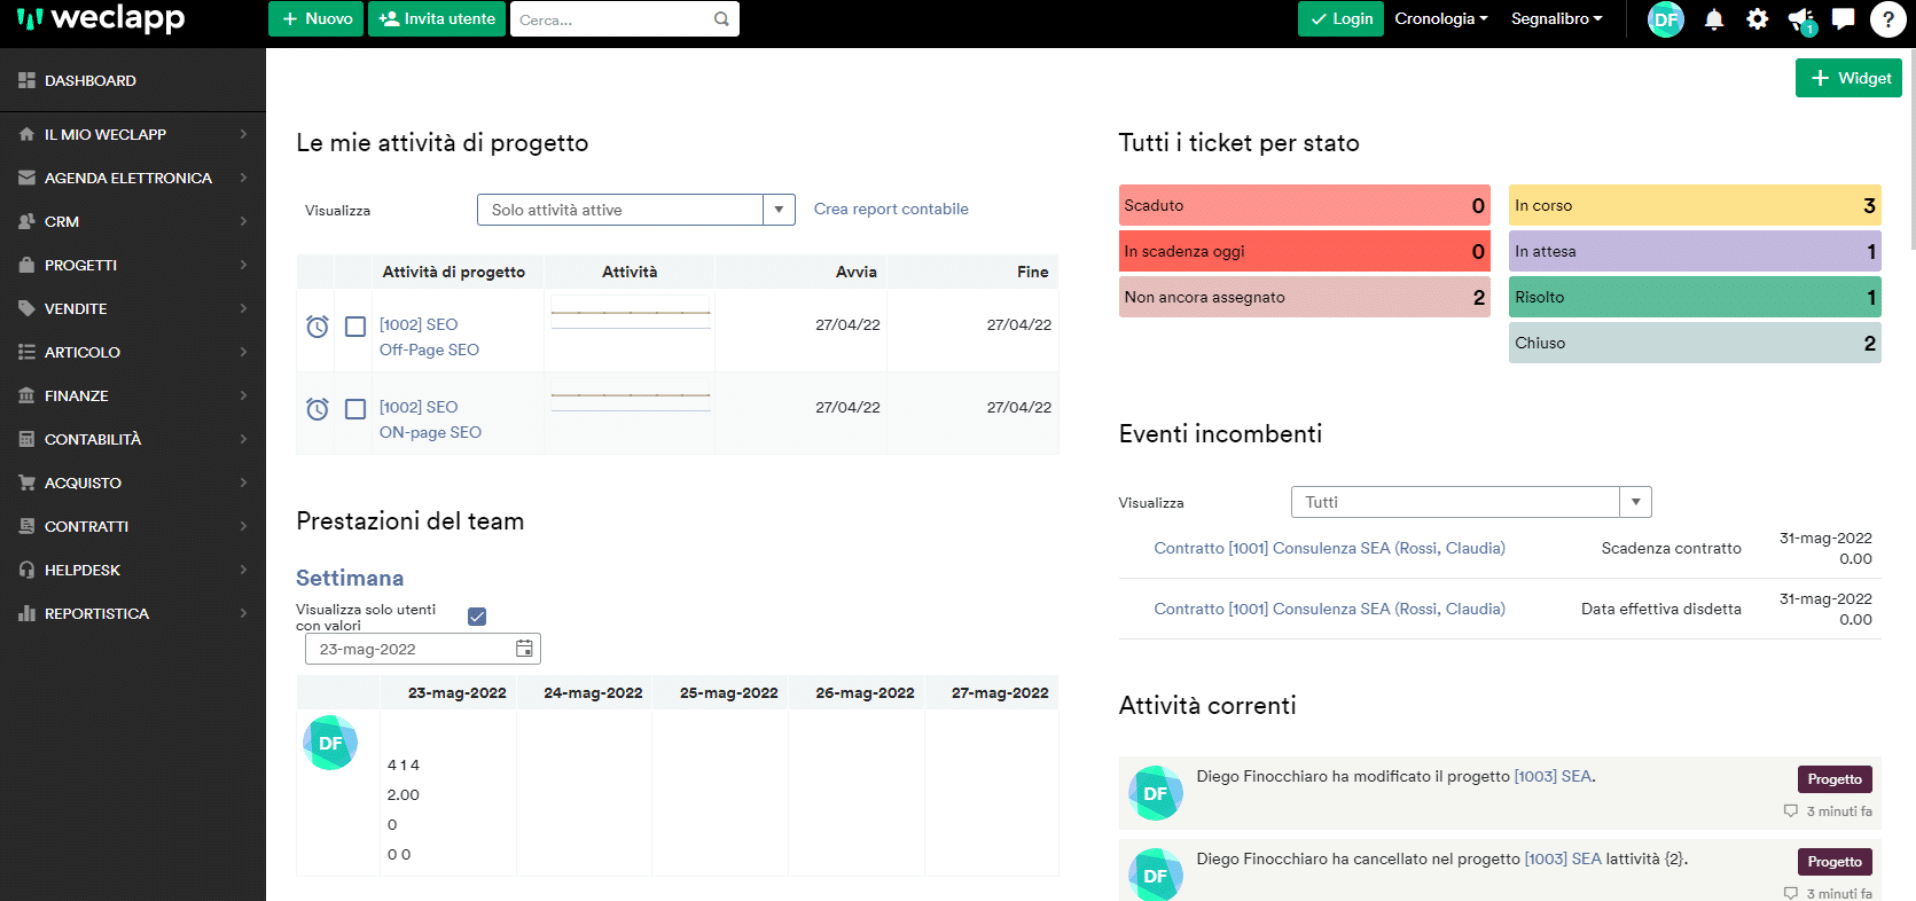This screenshot has height=901, width=1916.
Task: Open ARTICOLO menu item
Action: click(x=133, y=352)
